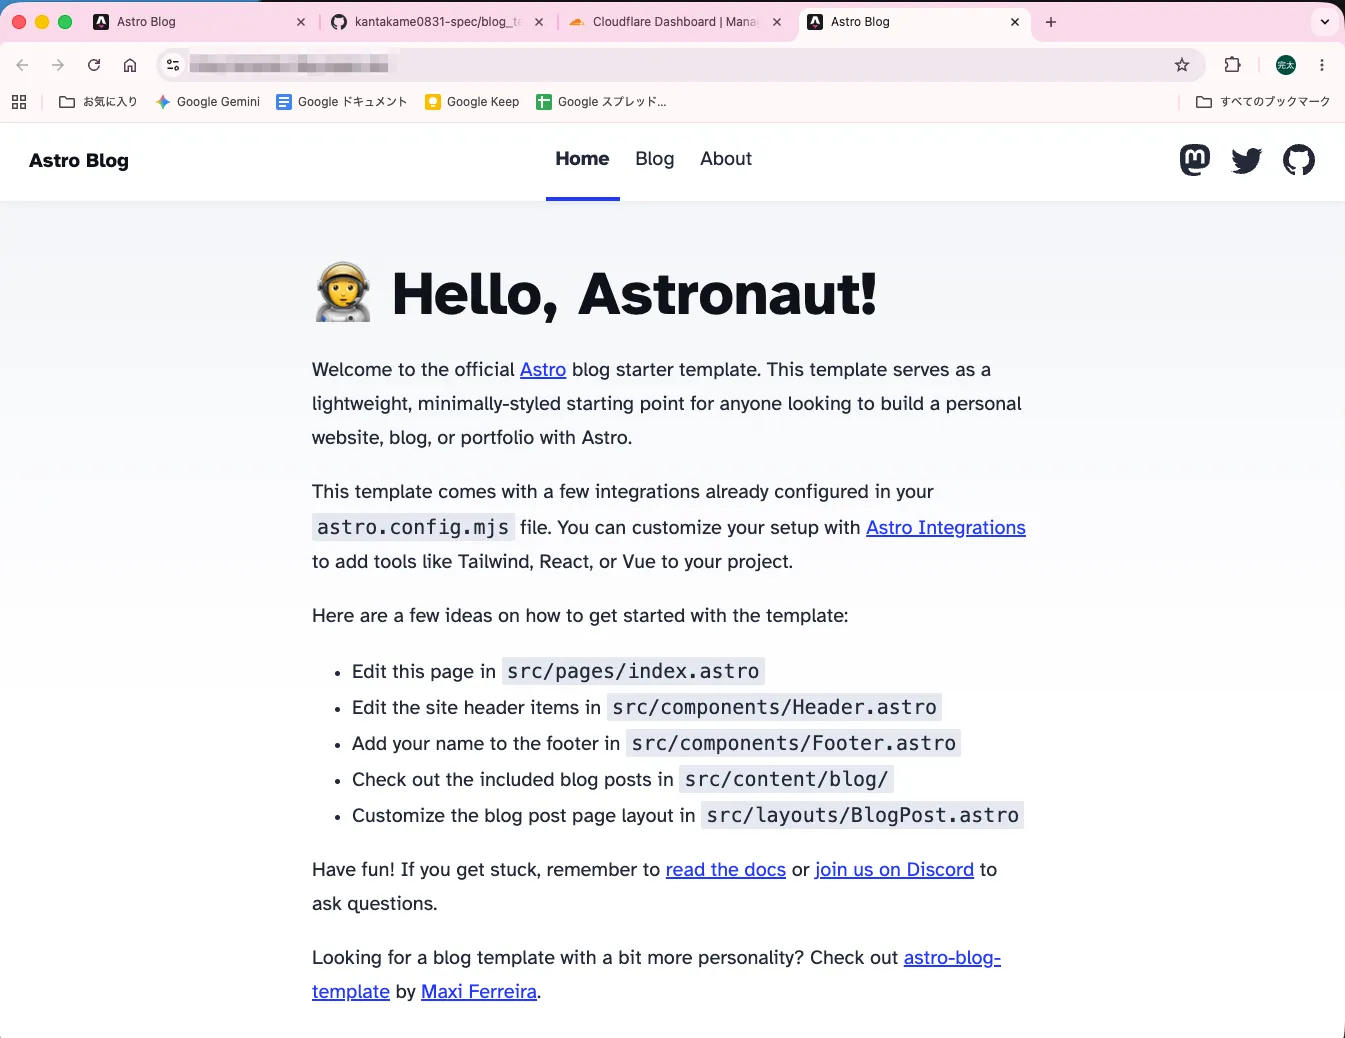Click the browser forward arrow
This screenshot has height=1038, width=1345.
pos(58,65)
